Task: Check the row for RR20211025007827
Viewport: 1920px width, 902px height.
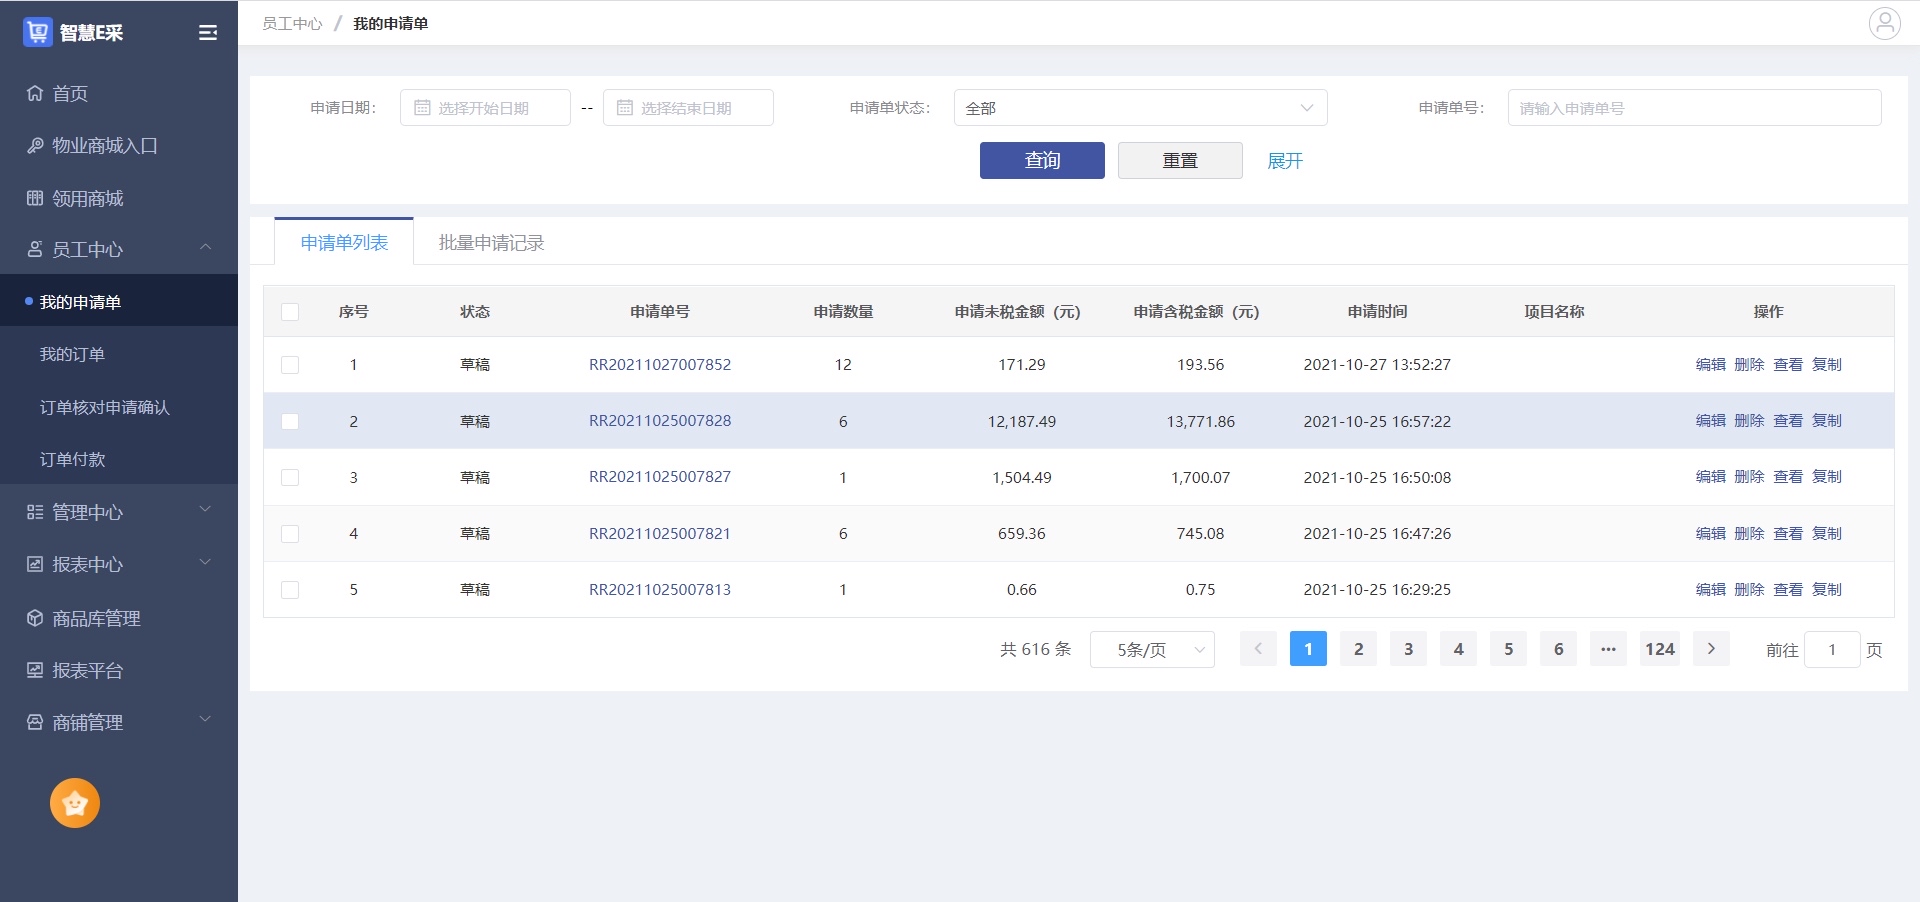Action: pyautogui.click(x=290, y=477)
